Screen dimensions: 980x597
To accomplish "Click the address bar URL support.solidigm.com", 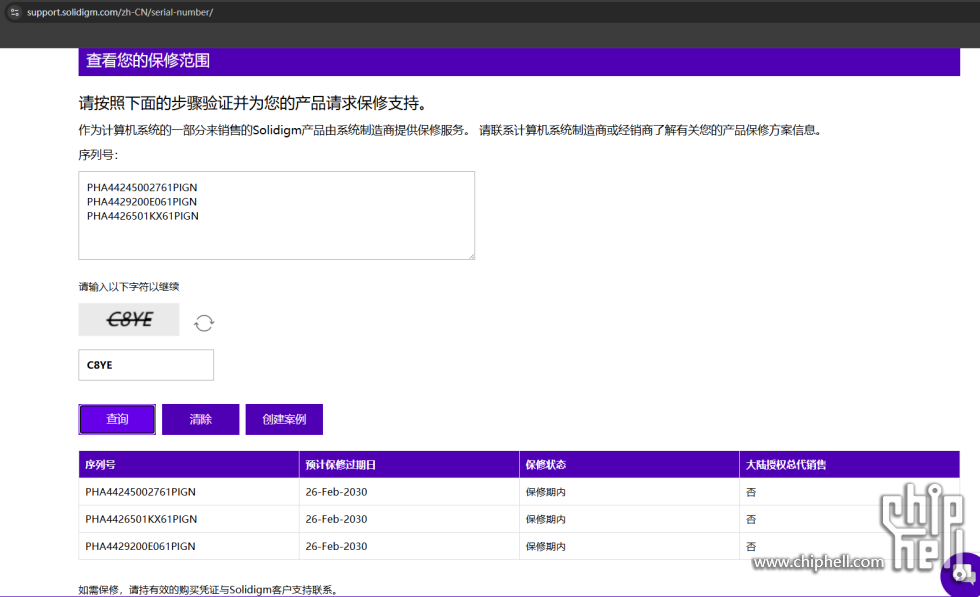I will point(120,12).
